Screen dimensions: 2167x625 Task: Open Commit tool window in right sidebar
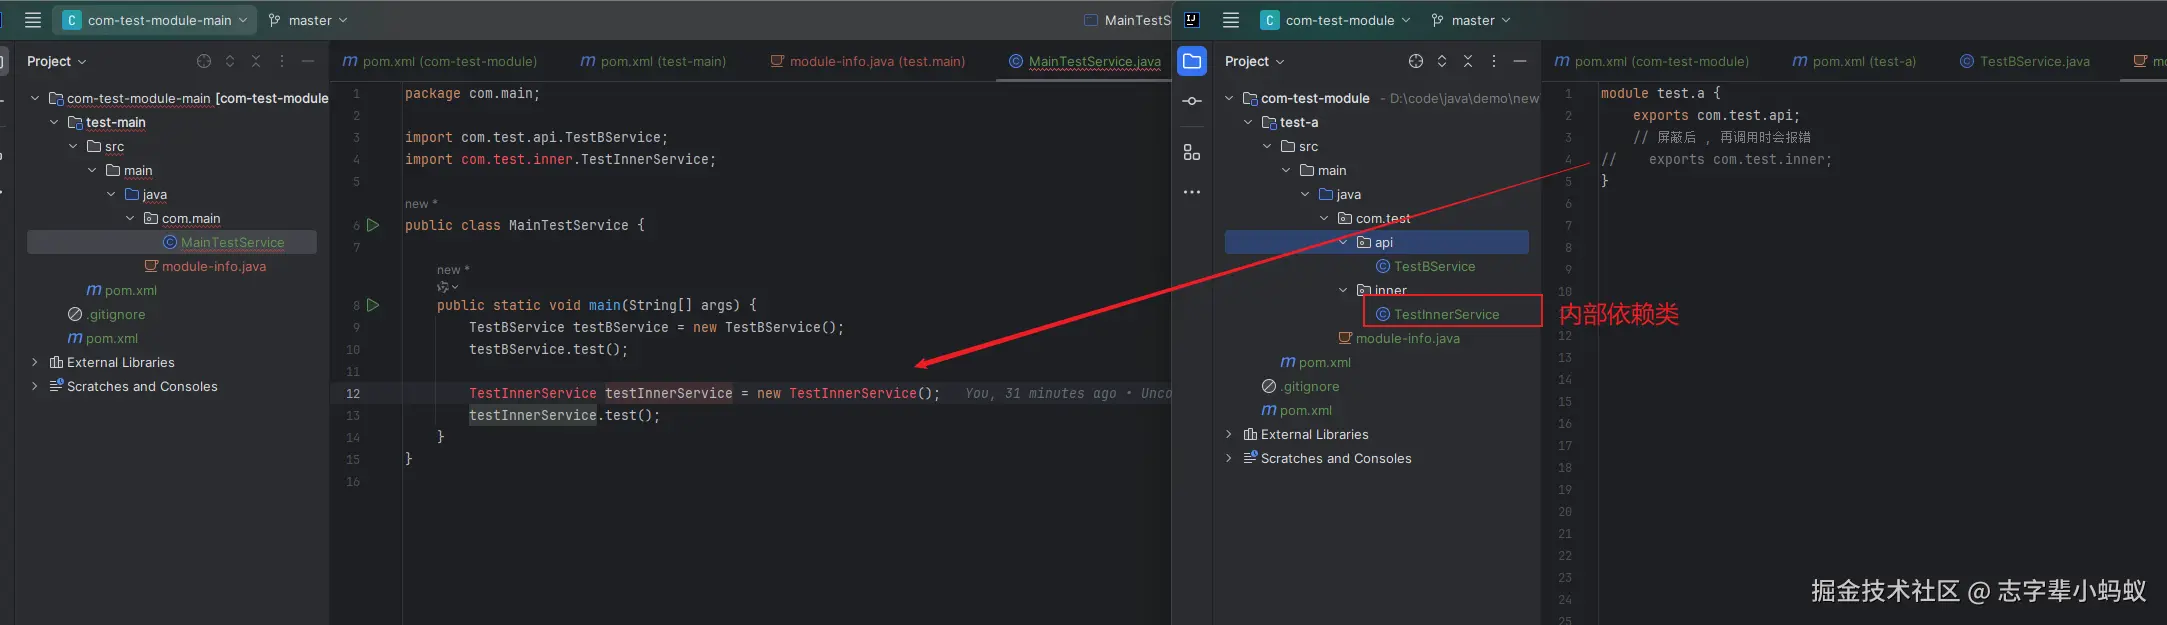pos(1192,101)
